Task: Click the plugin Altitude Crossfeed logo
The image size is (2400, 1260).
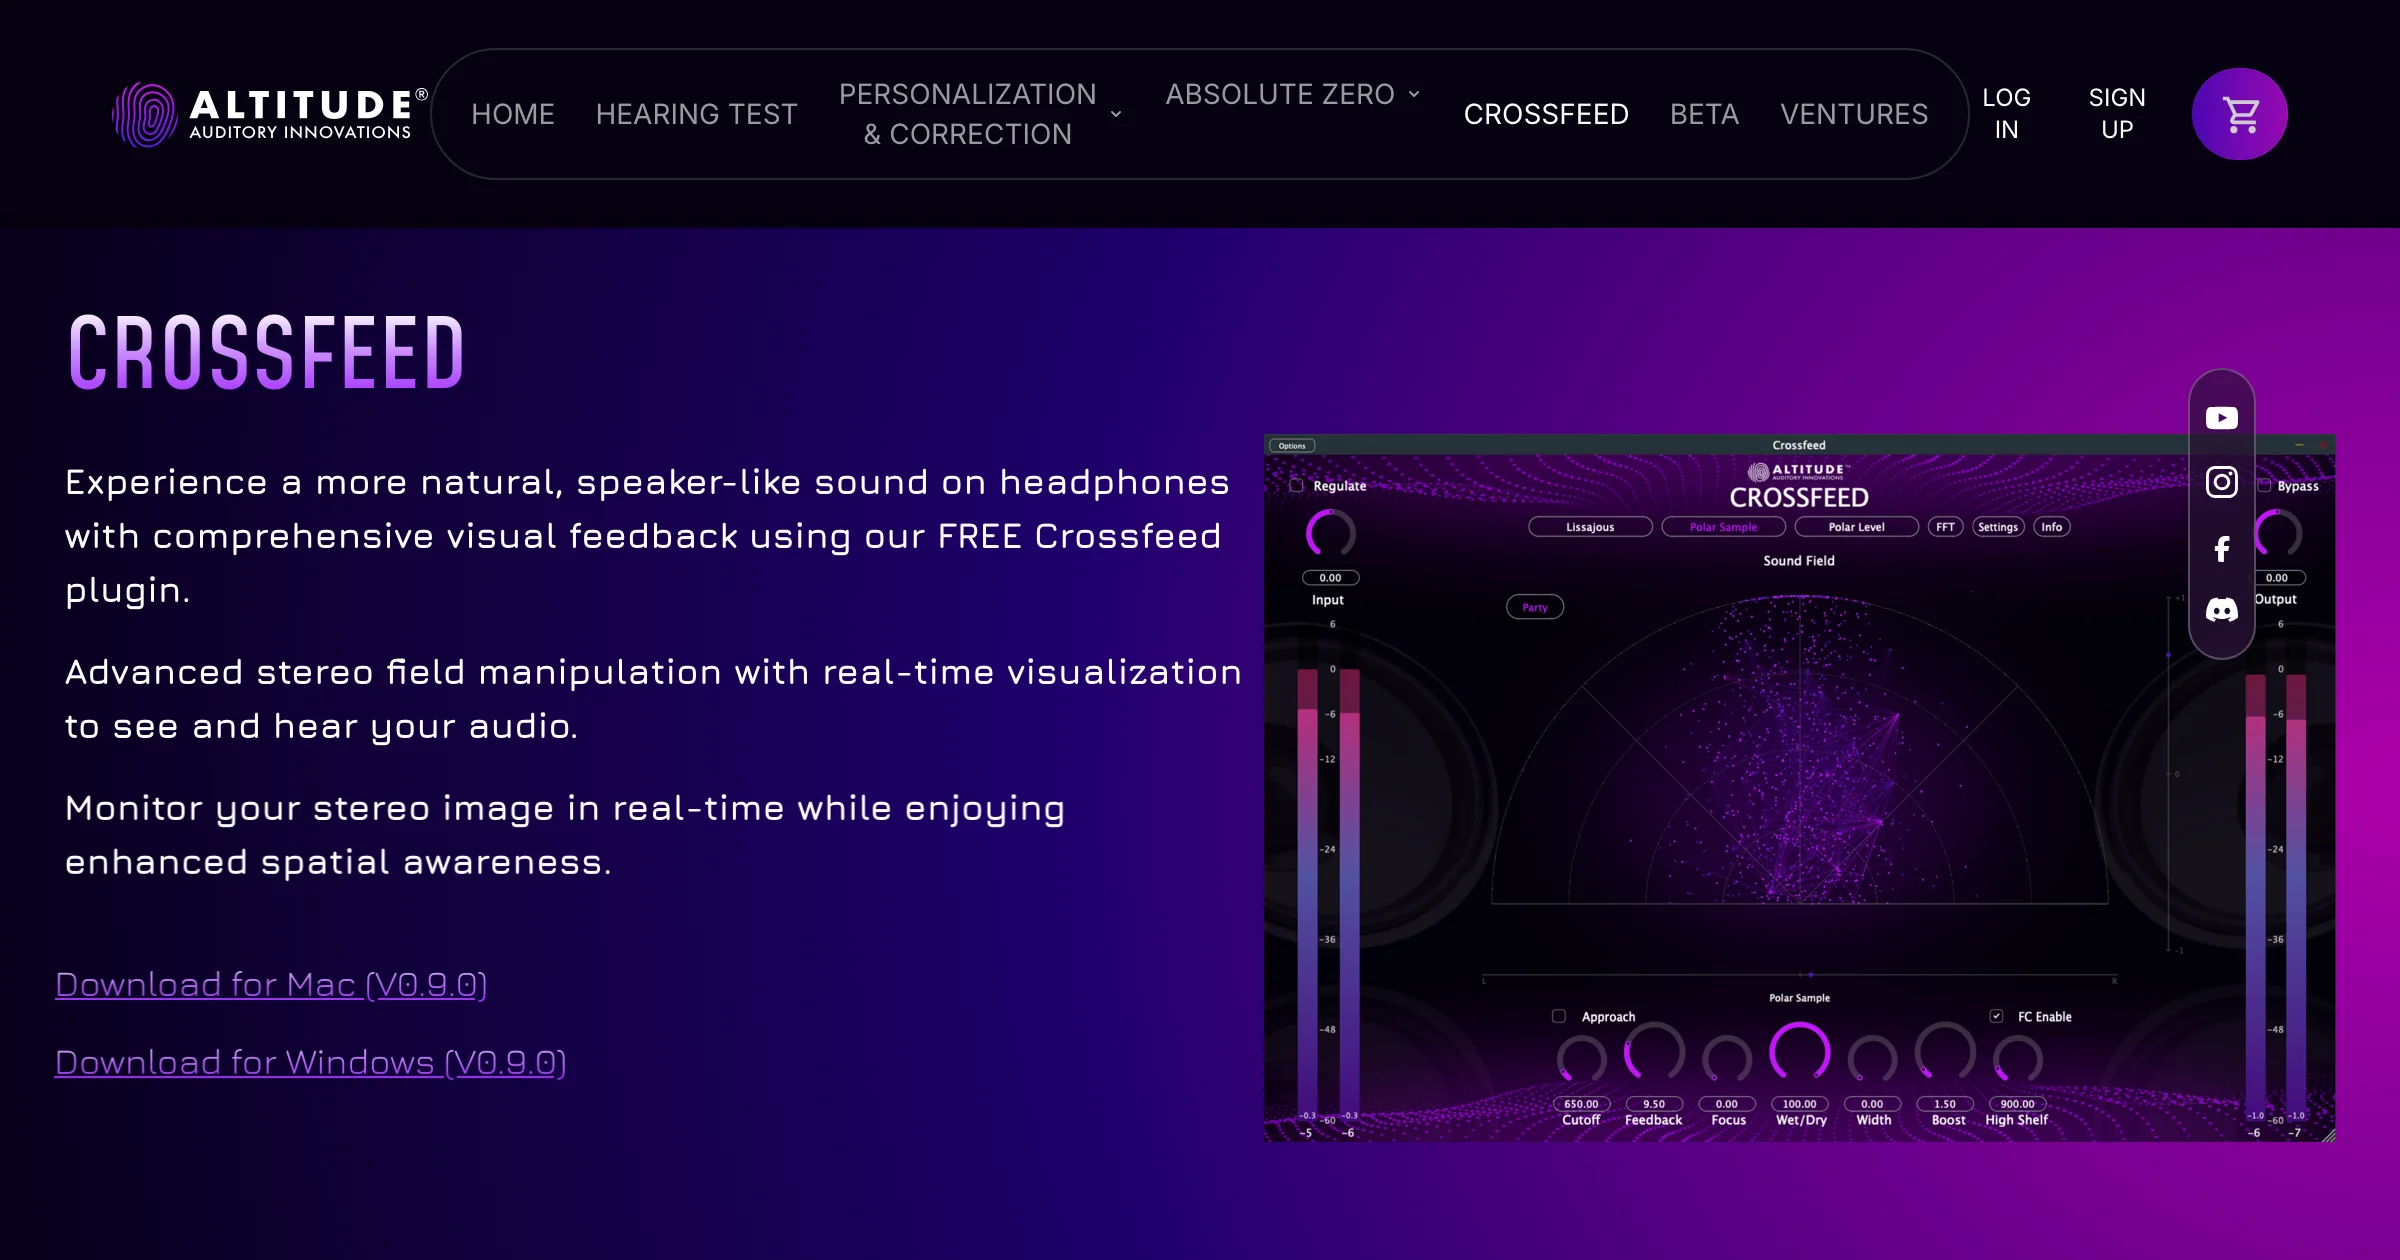Action: [1800, 485]
